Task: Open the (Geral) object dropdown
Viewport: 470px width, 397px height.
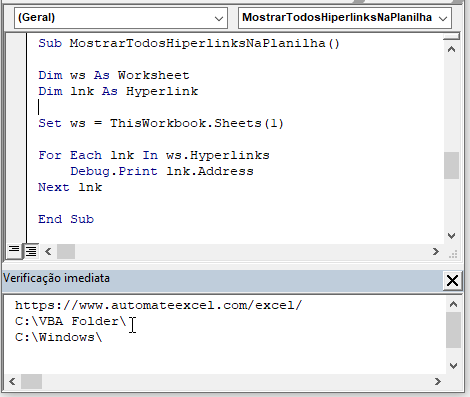Action: [121, 18]
